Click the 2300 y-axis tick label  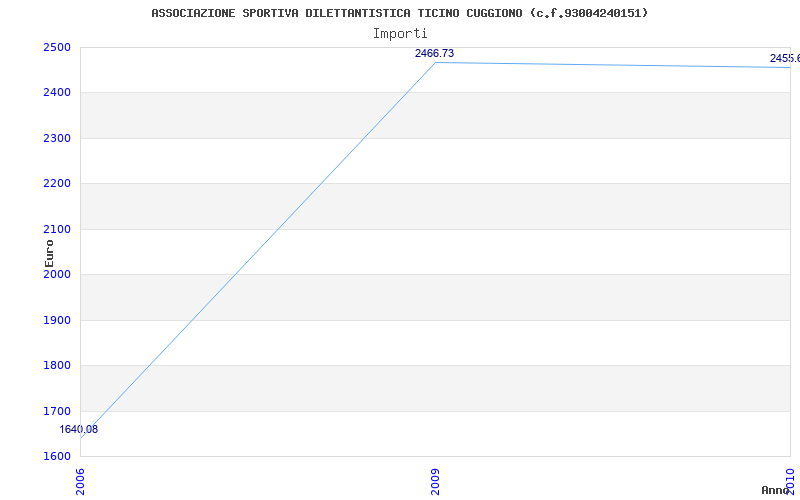57,138
